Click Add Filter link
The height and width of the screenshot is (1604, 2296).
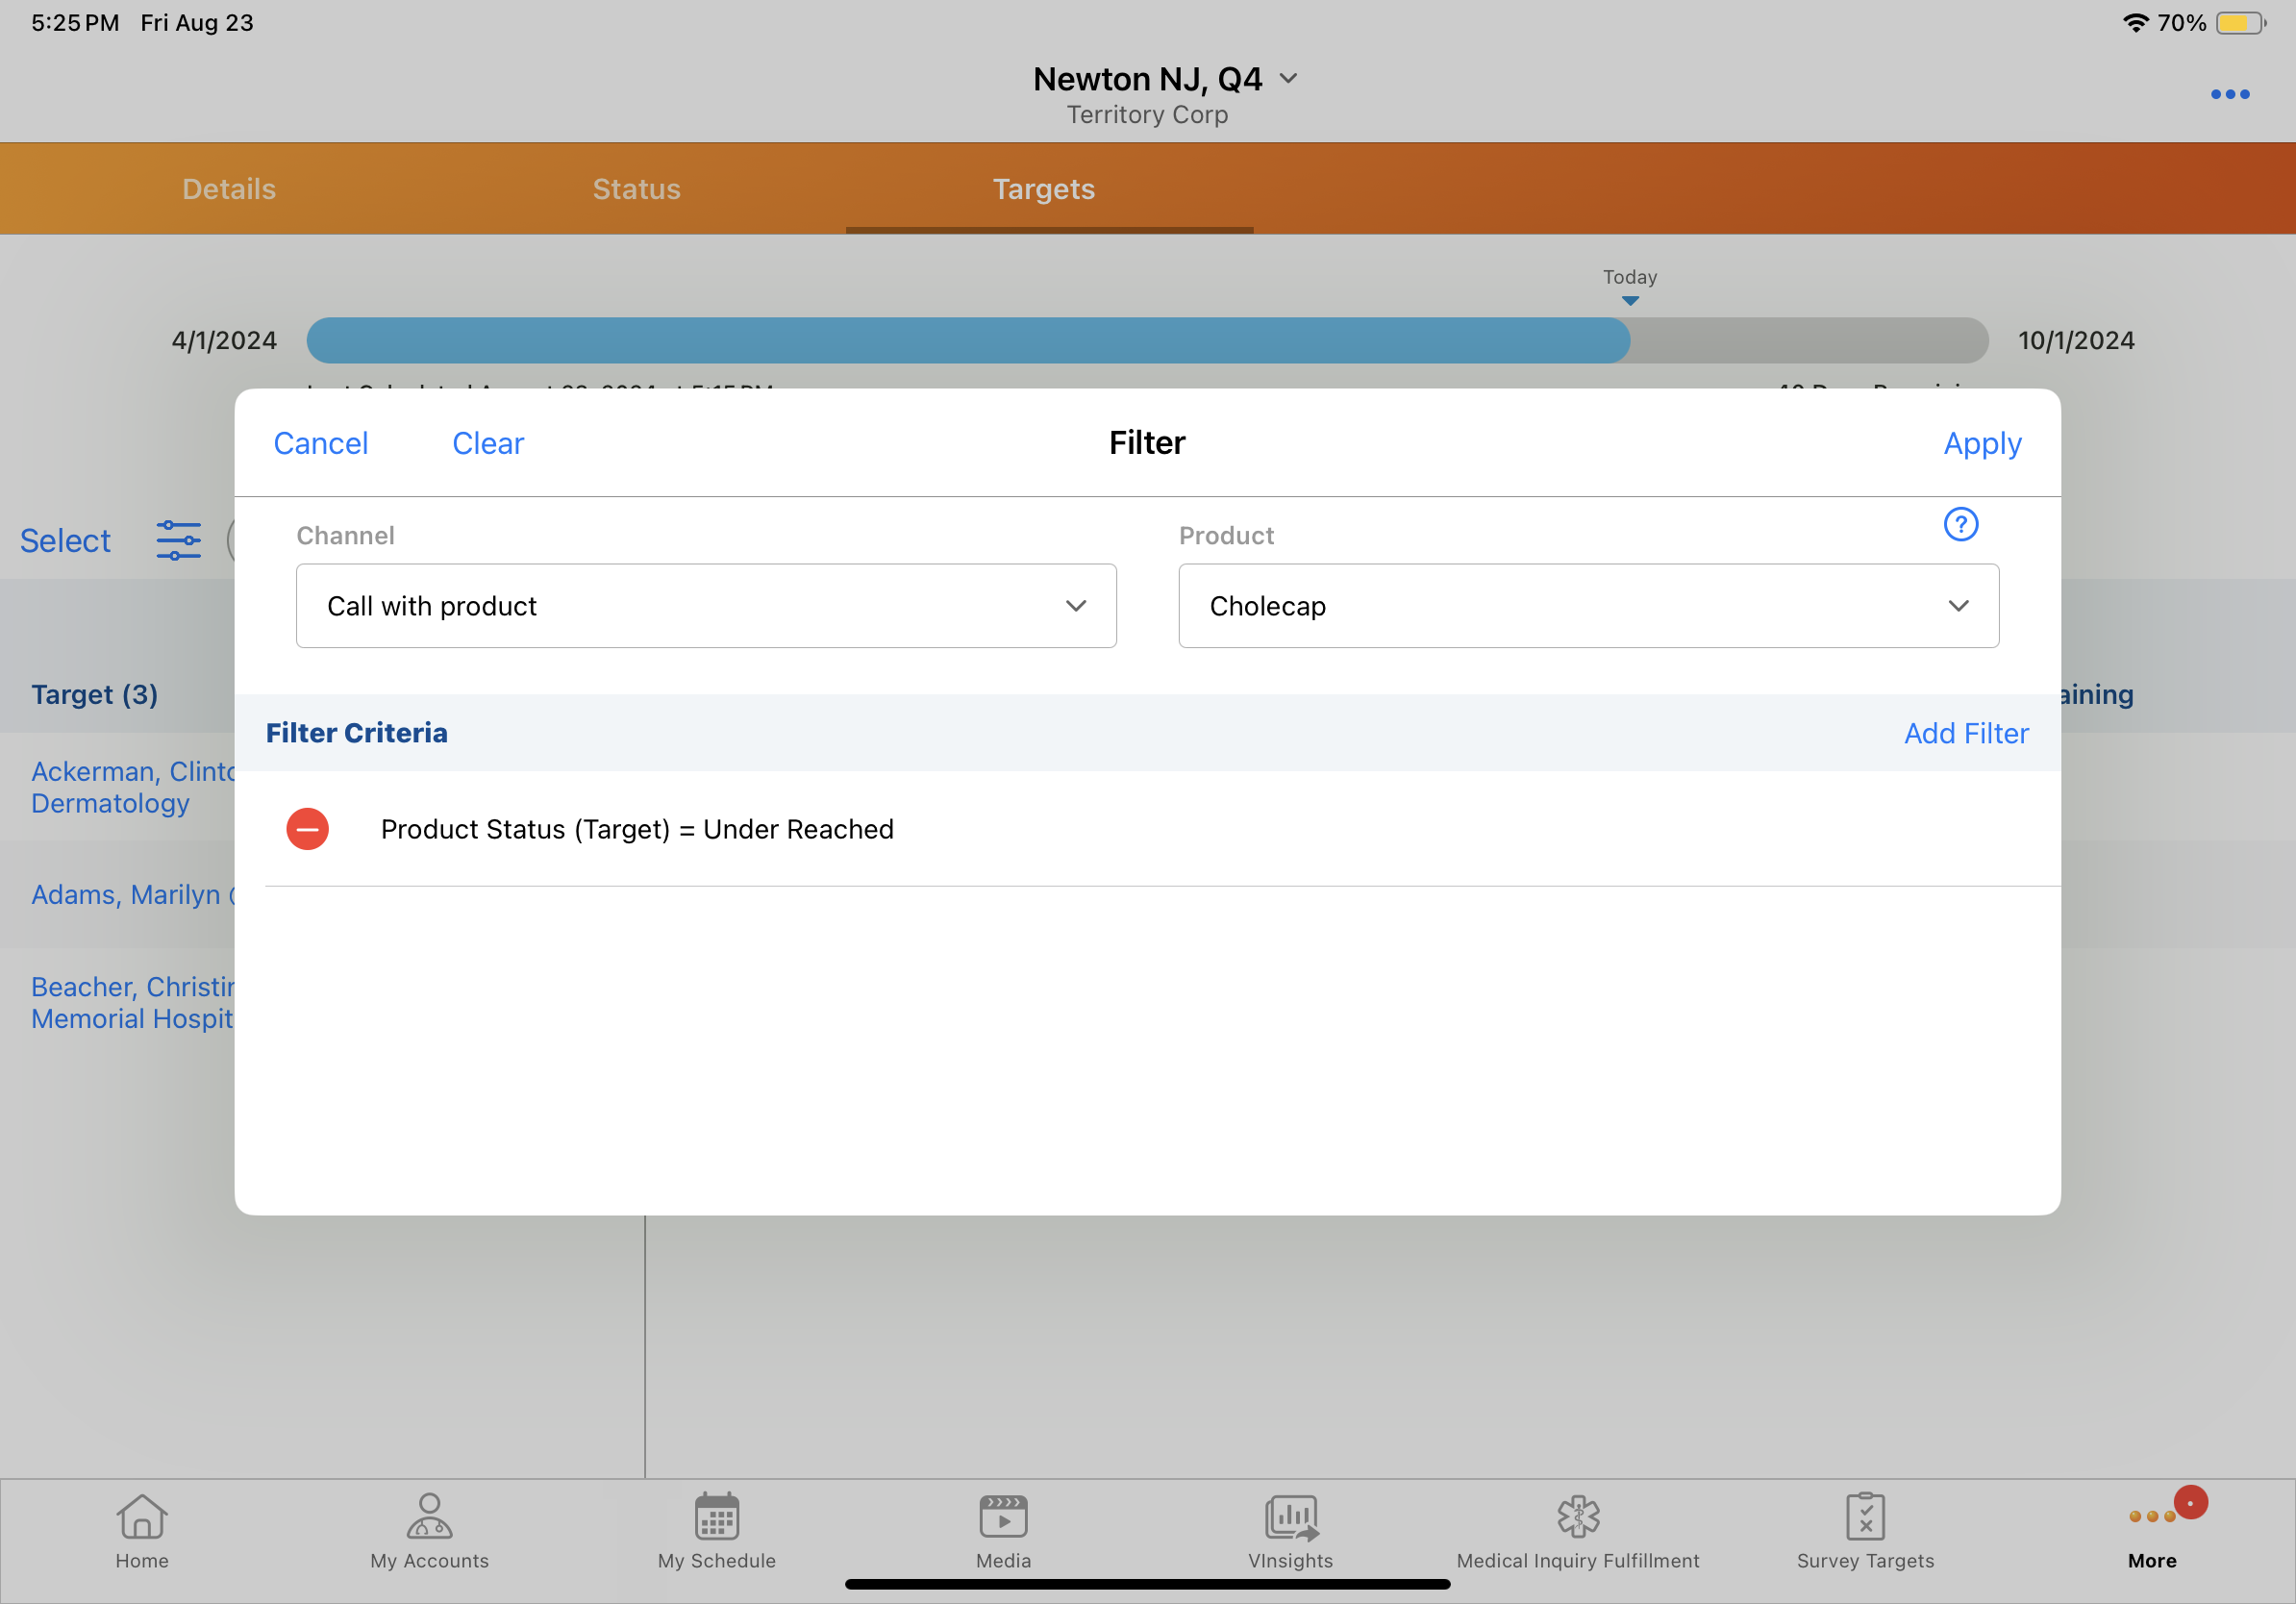point(1965,733)
